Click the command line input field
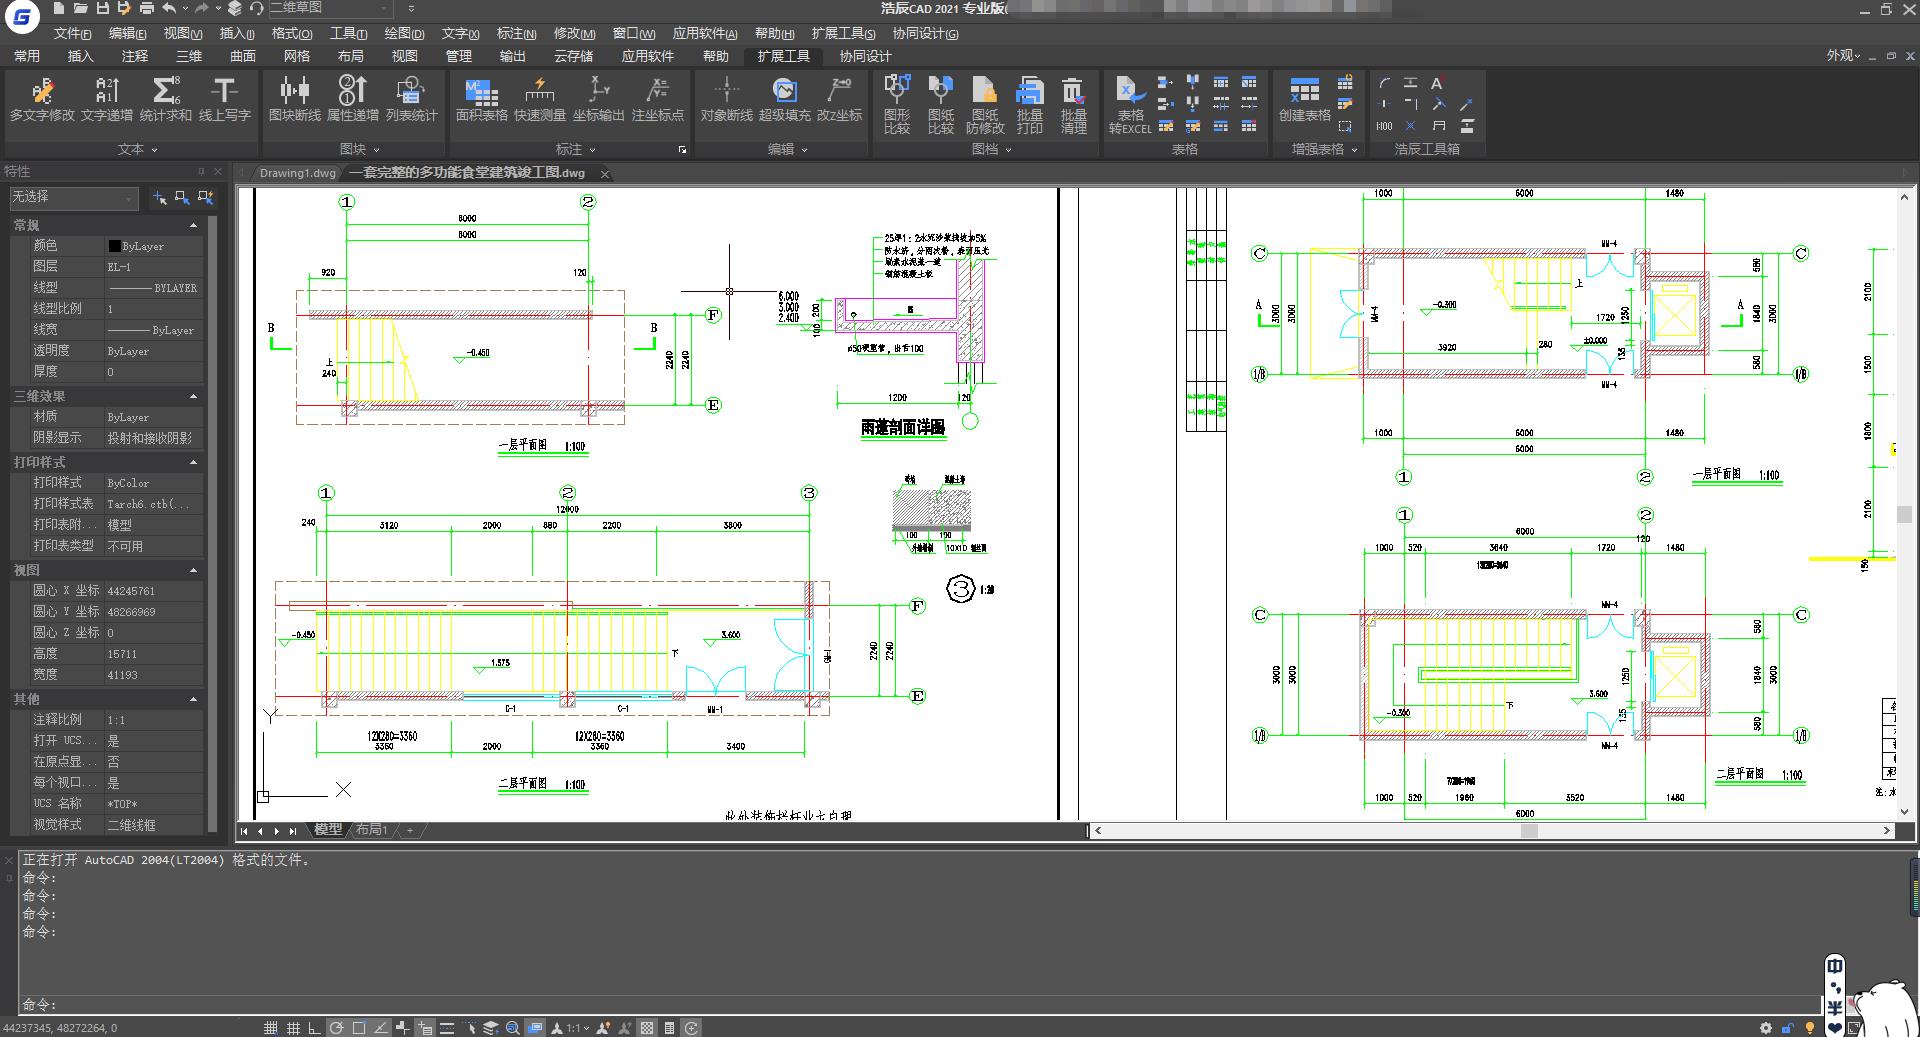1920x1037 pixels. (920, 1004)
